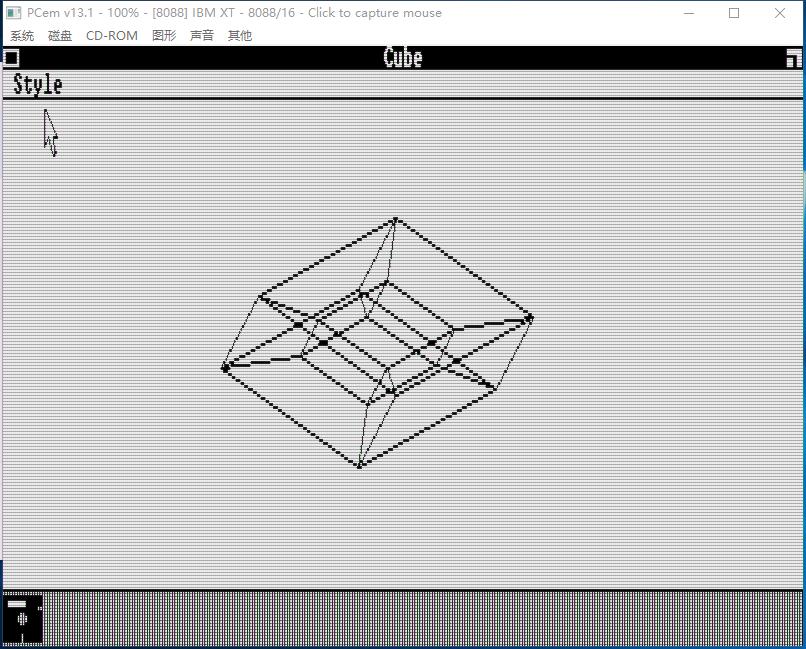Open the Cube window system menu box
Viewport: 806px width, 649px height.
coord(11,58)
